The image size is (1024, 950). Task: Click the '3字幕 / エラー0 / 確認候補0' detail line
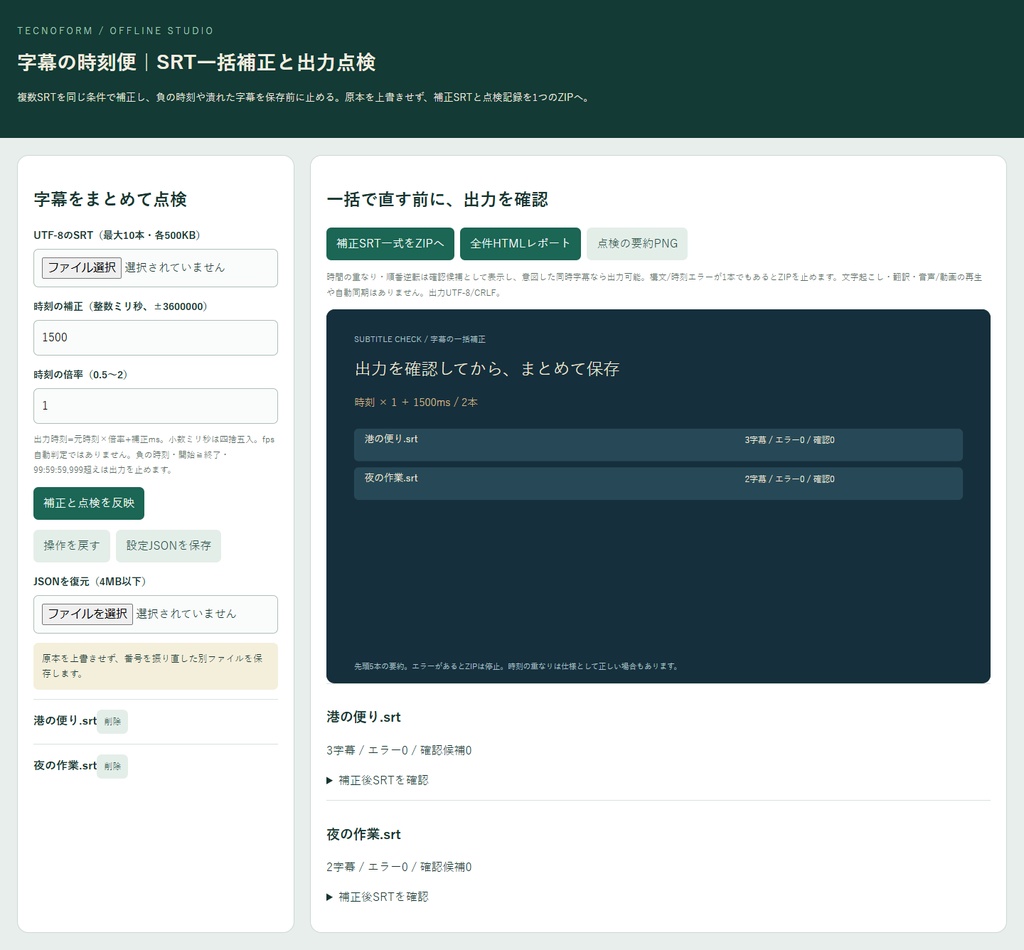click(x=399, y=751)
